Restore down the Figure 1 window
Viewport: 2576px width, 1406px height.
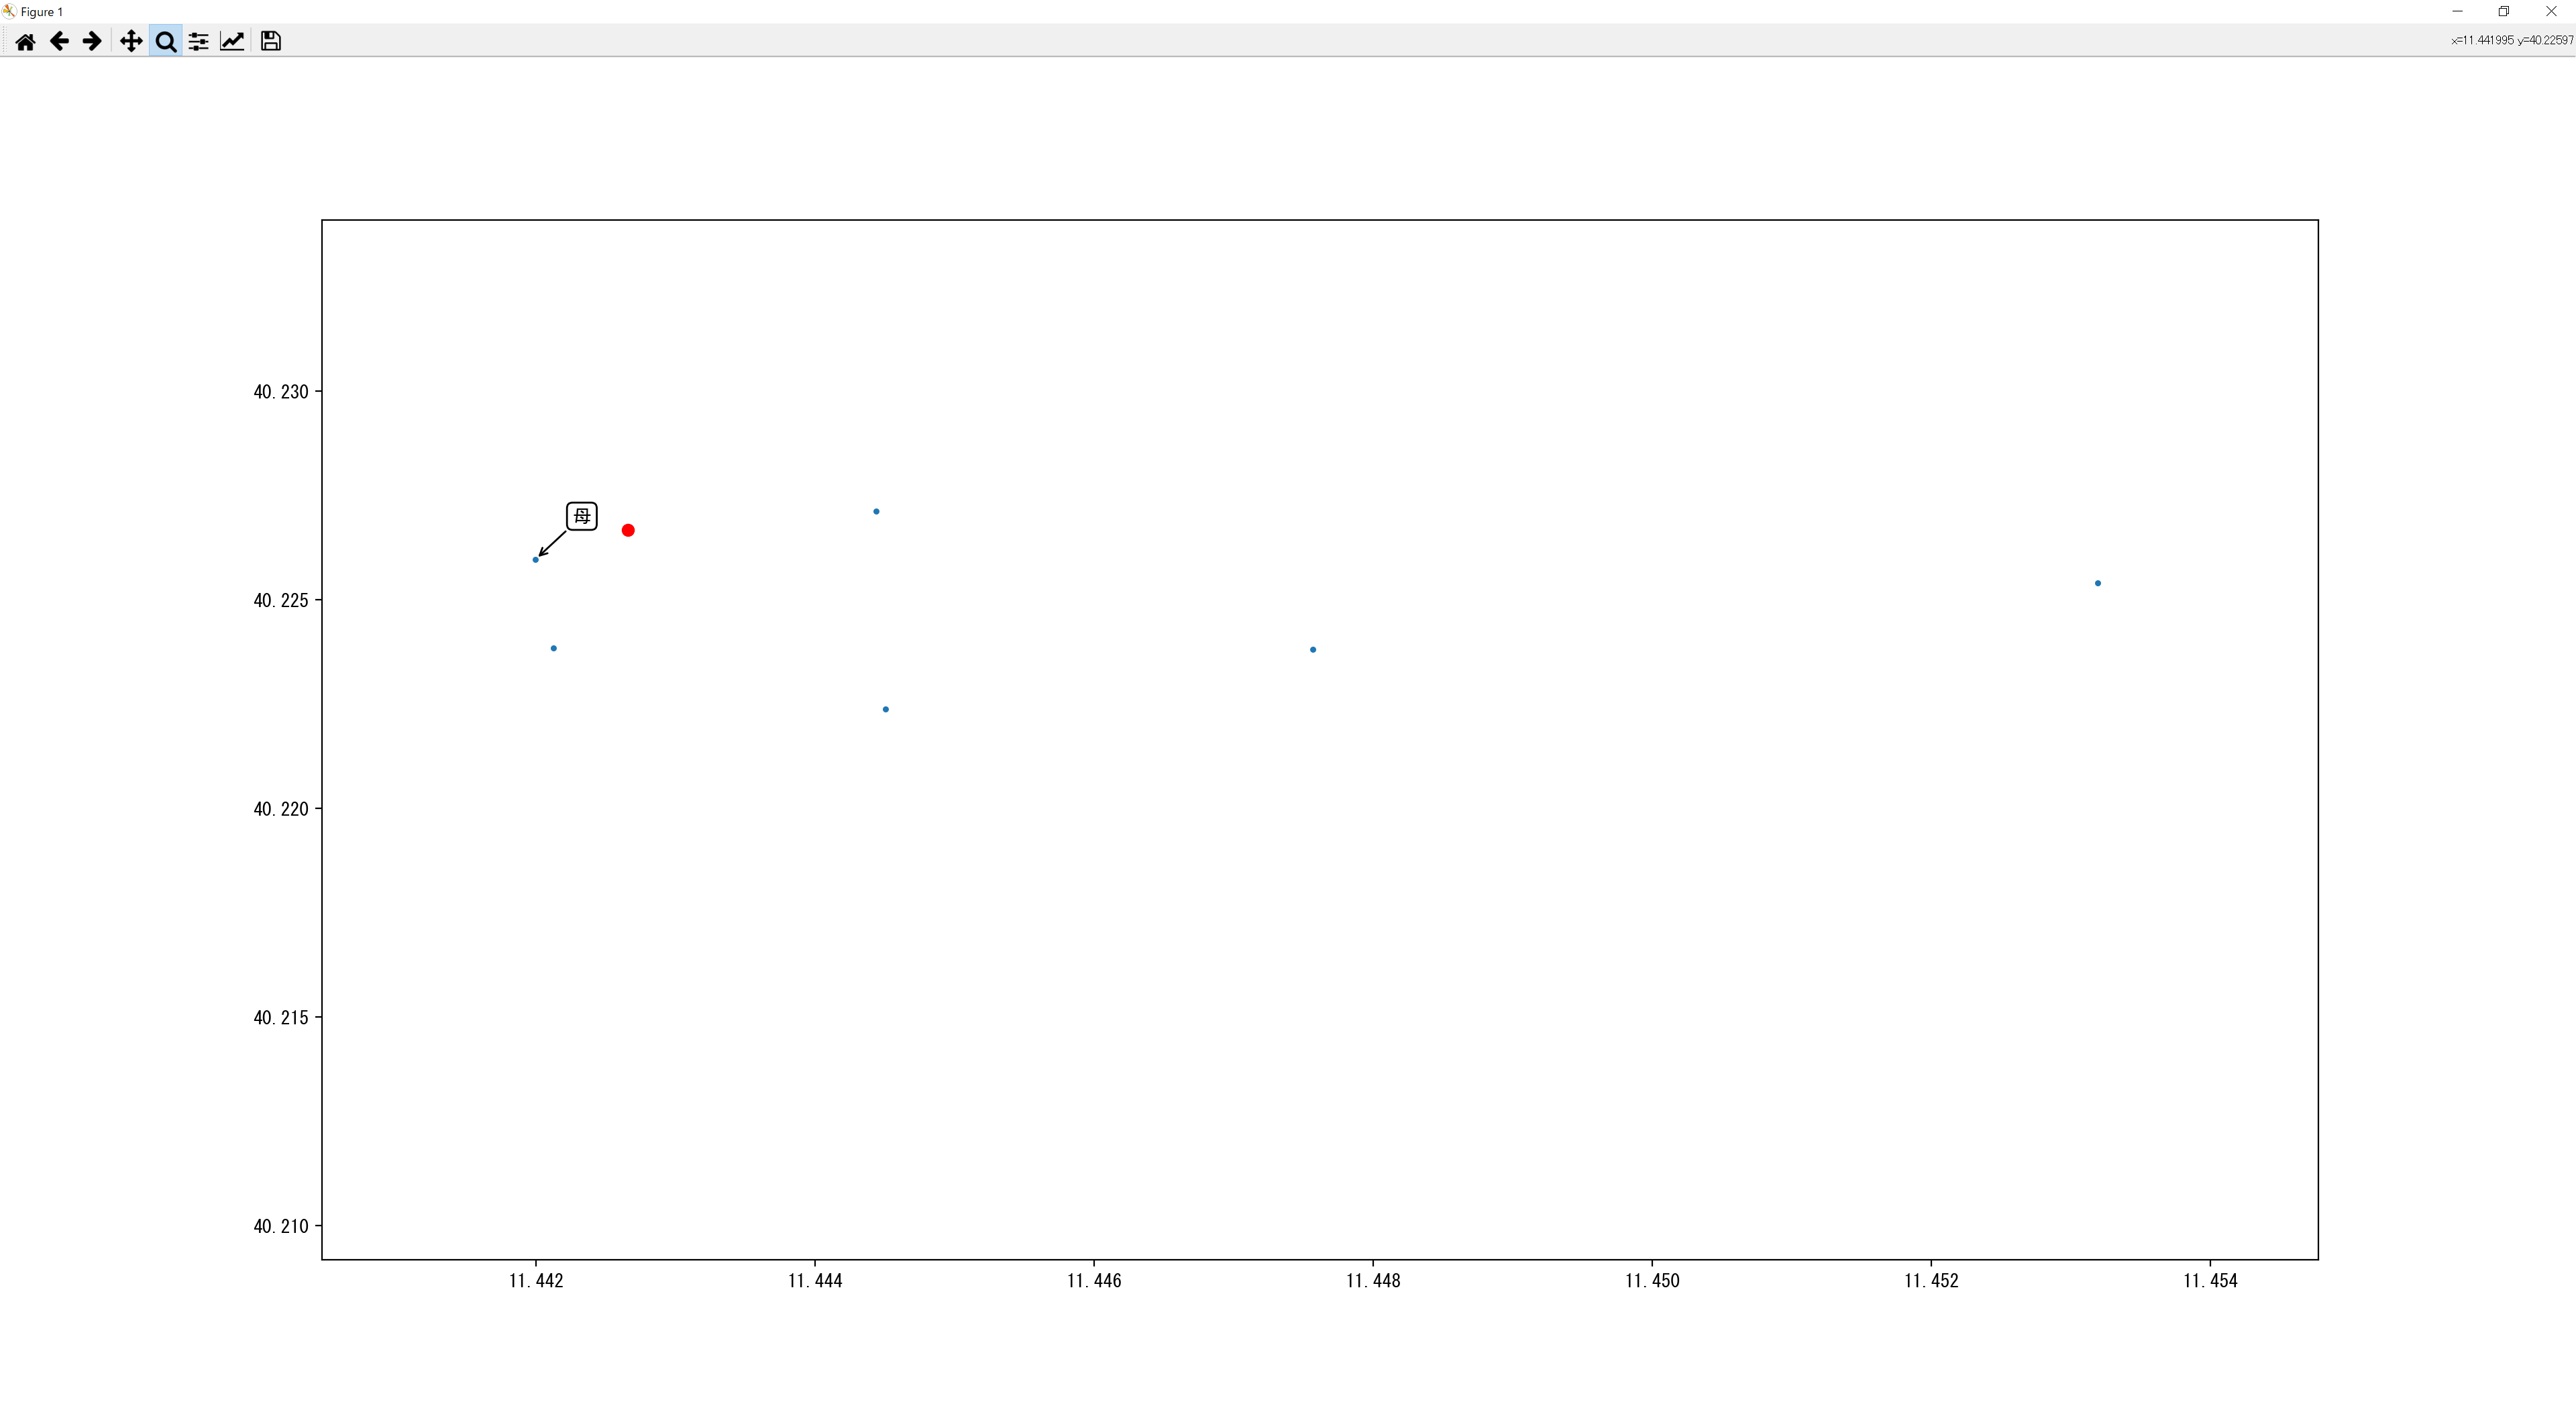coord(2503,12)
